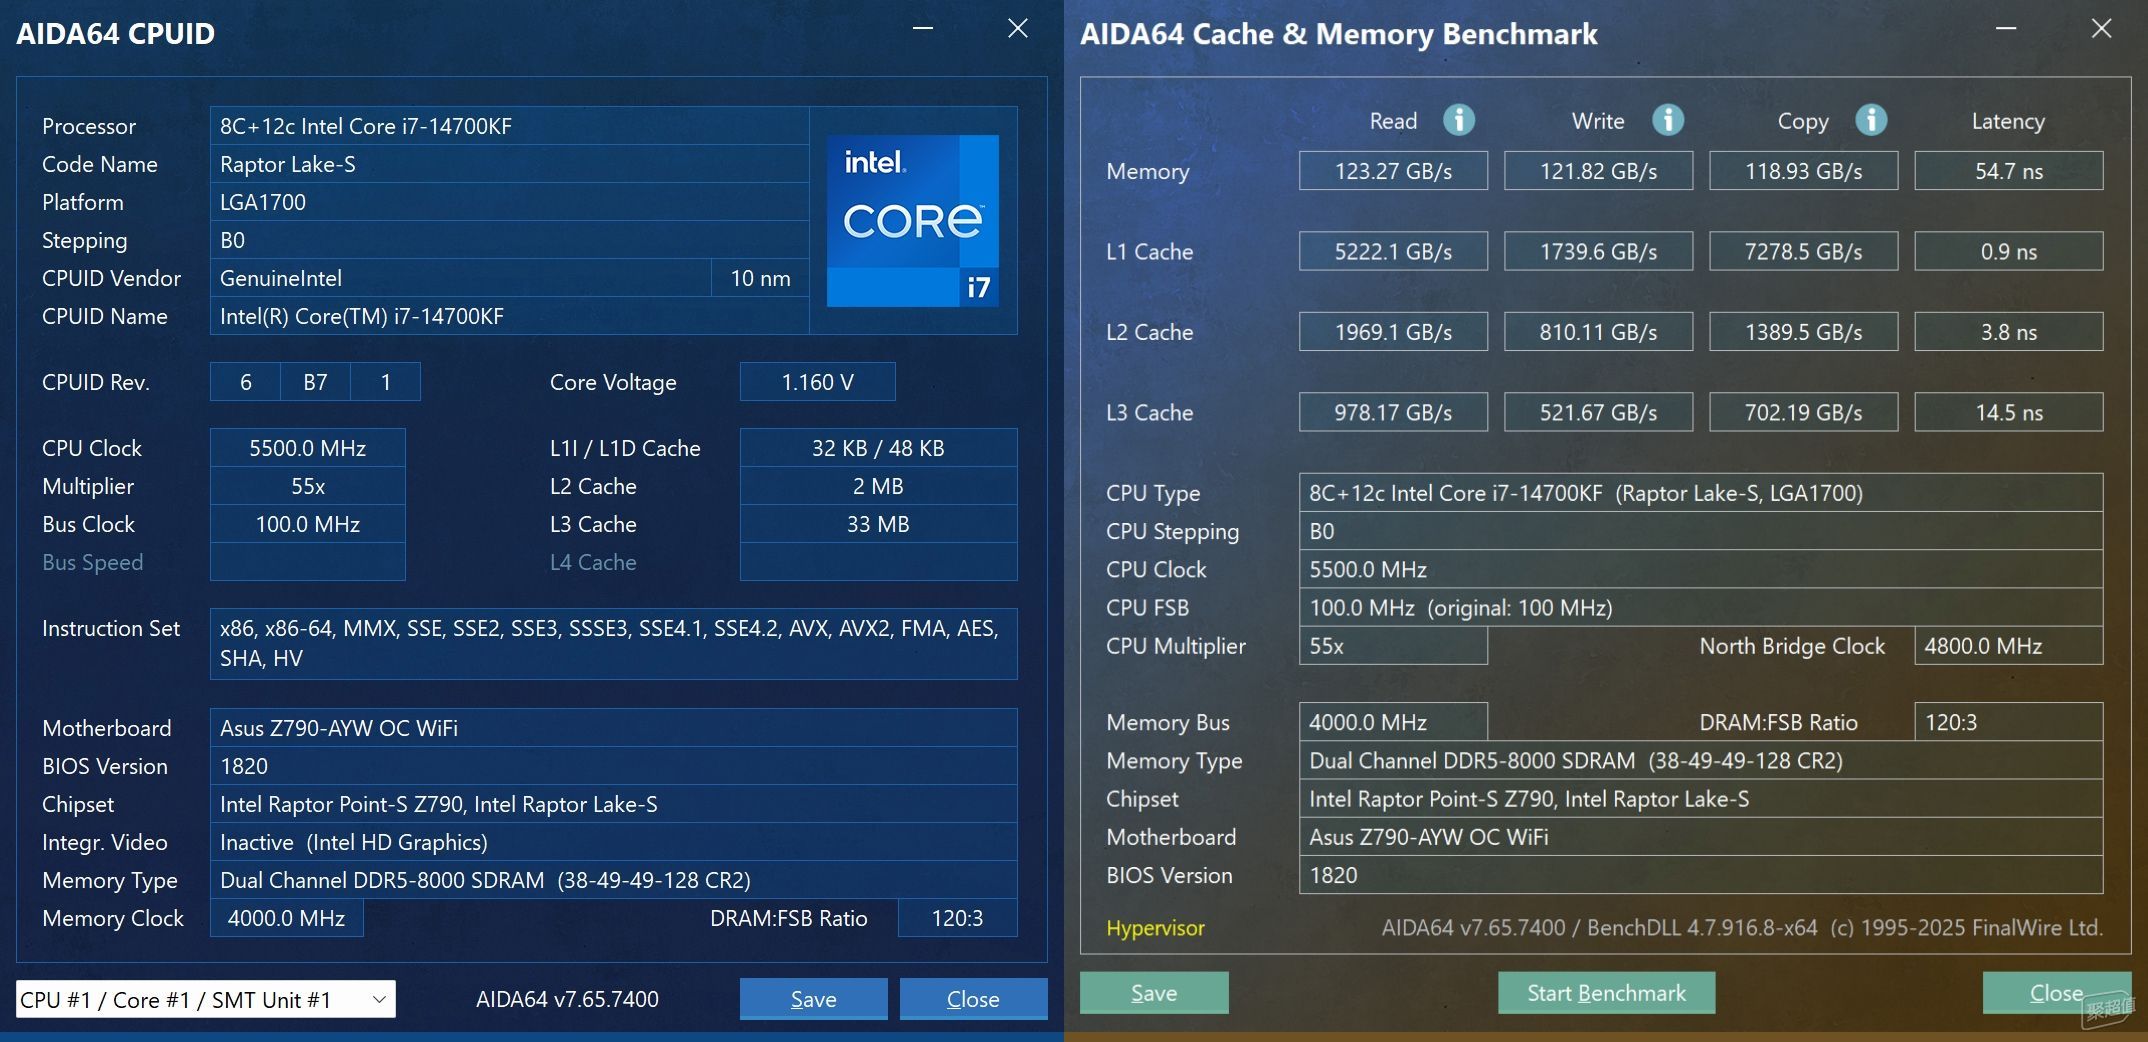Click the 10 nm process value

click(760, 278)
